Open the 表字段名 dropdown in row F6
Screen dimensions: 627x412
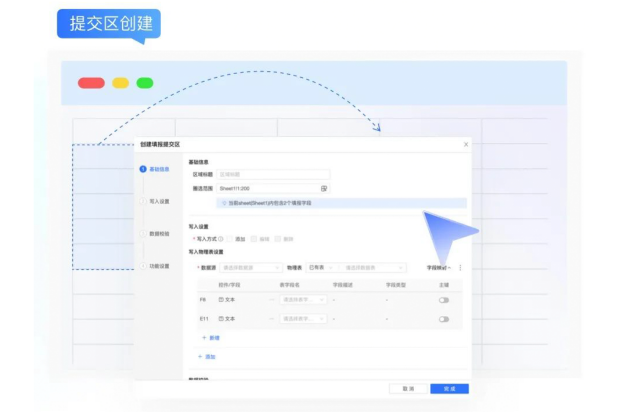click(304, 300)
